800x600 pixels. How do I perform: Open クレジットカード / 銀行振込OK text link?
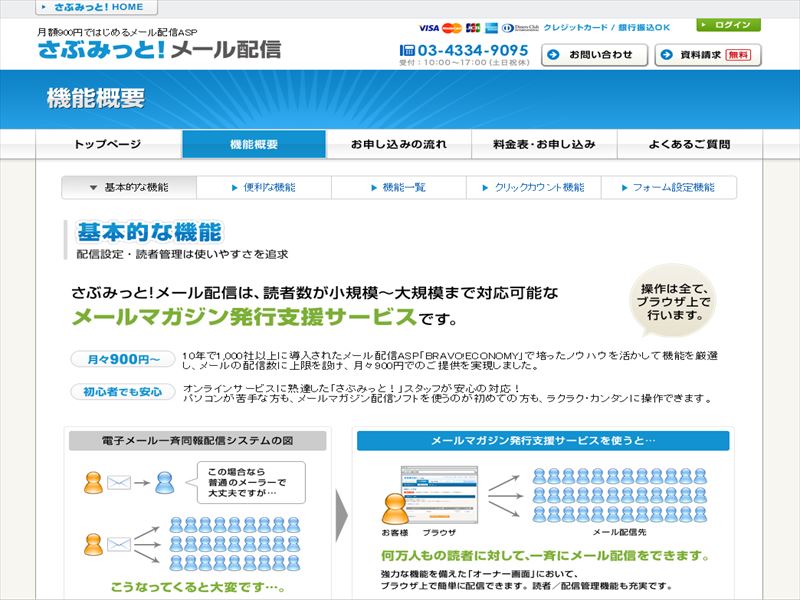coord(607,28)
